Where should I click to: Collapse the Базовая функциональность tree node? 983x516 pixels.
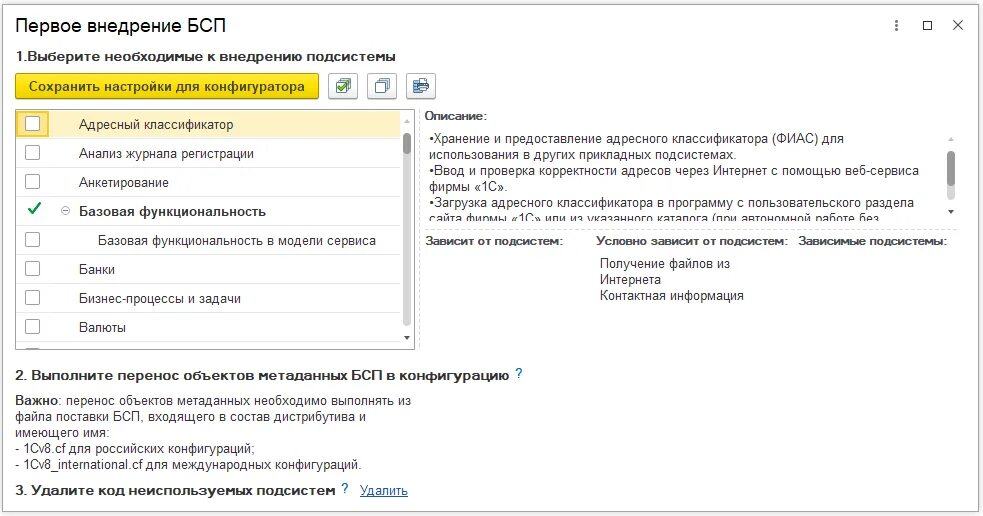pyautogui.click(x=65, y=211)
